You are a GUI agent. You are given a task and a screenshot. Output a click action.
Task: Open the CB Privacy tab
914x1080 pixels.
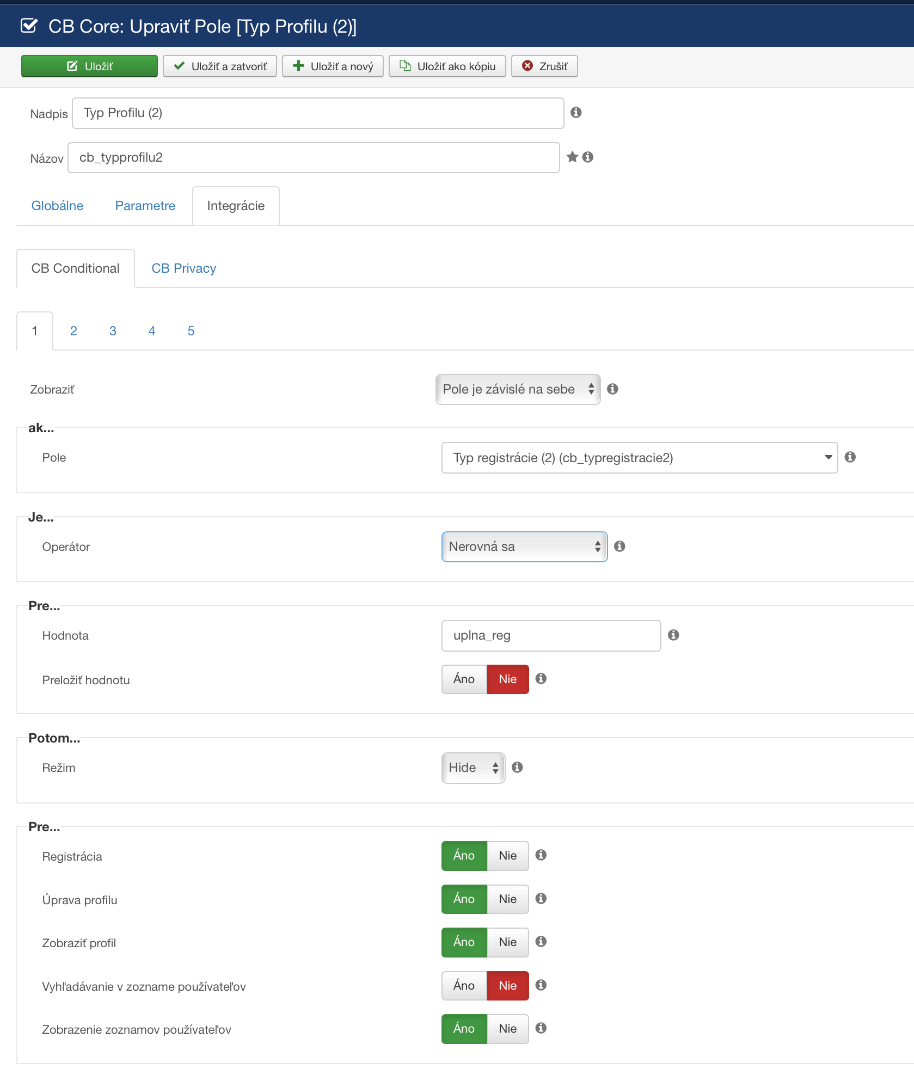[x=184, y=268]
